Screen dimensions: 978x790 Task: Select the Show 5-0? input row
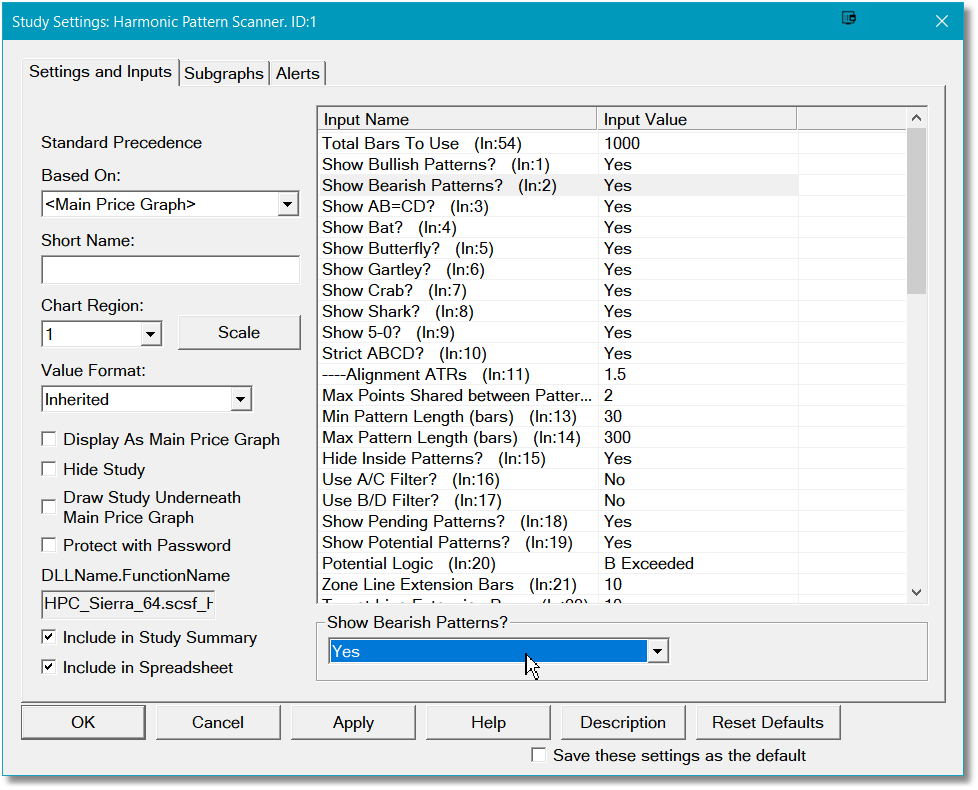pyautogui.click(x=558, y=332)
